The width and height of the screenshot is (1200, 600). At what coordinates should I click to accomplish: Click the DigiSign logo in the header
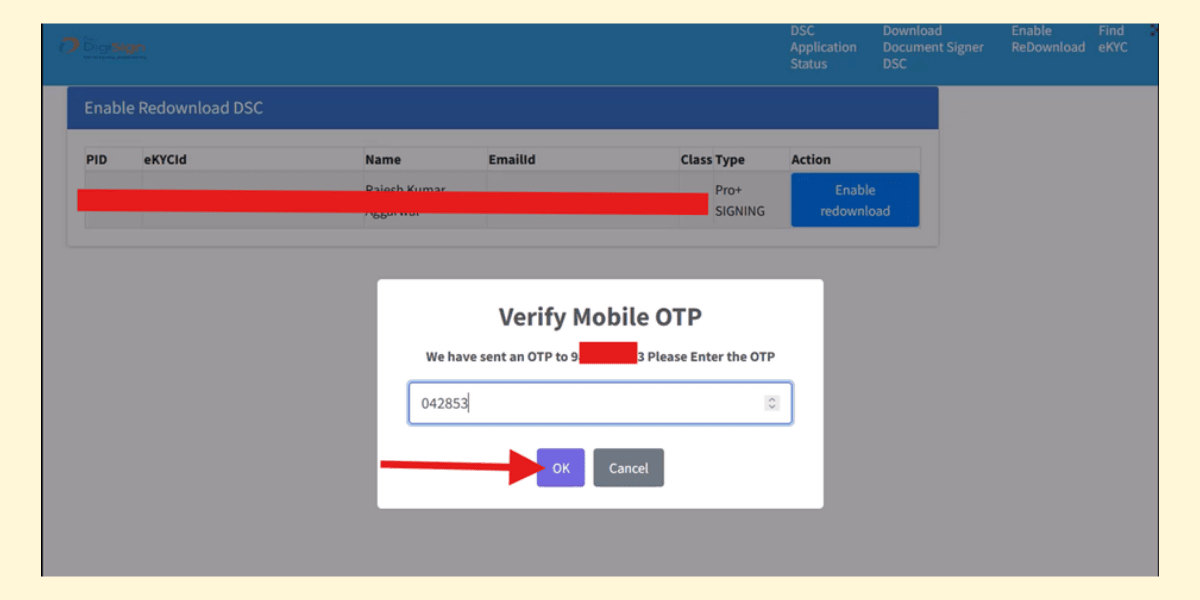tap(103, 48)
